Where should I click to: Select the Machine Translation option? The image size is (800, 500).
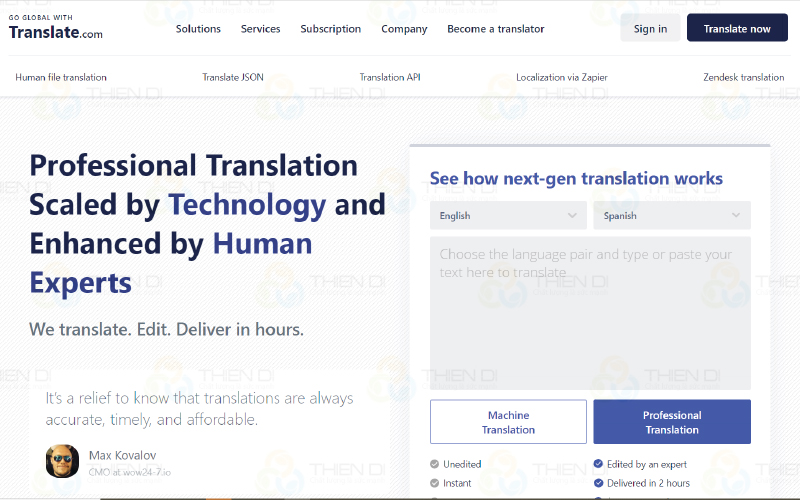[x=508, y=422]
